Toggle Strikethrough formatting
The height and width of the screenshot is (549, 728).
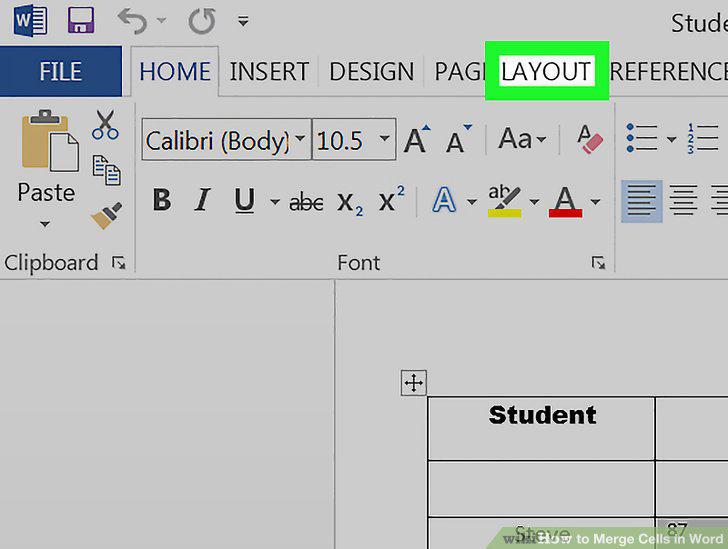pyautogui.click(x=306, y=202)
